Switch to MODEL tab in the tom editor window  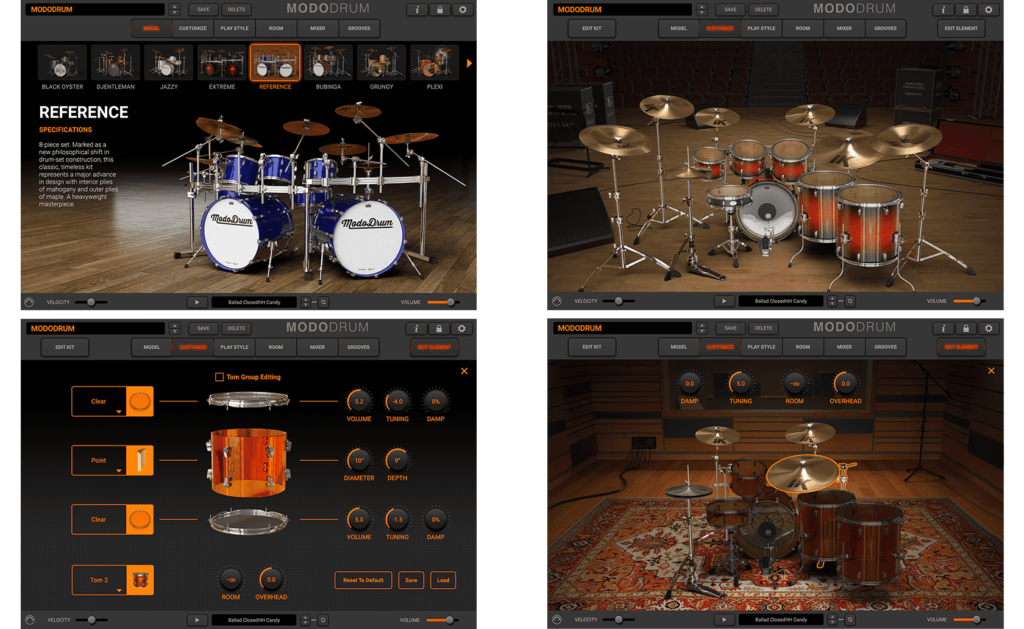click(152, 347)
